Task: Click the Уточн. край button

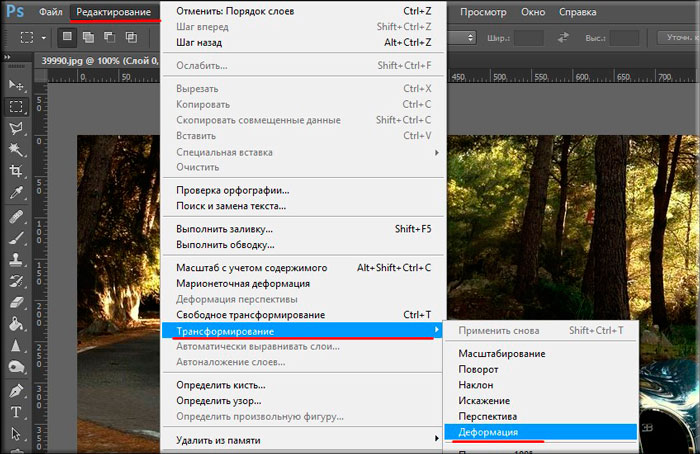Action: click(679, 37)
